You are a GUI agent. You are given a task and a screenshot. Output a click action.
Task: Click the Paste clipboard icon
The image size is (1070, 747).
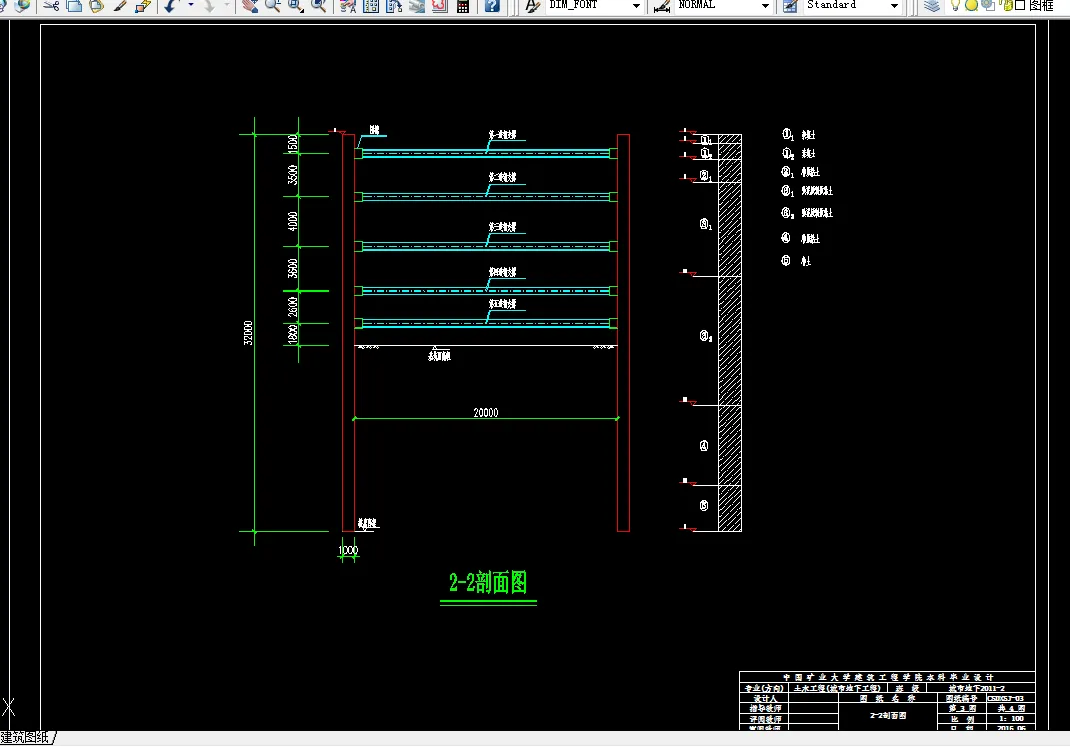96,5
